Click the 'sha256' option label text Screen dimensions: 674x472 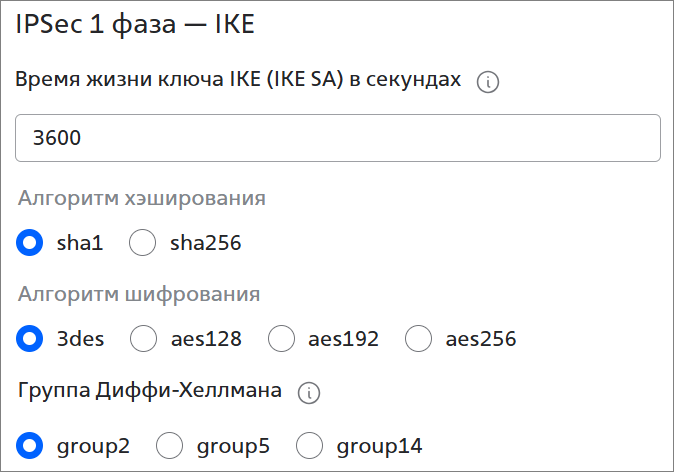coord(206,242)
